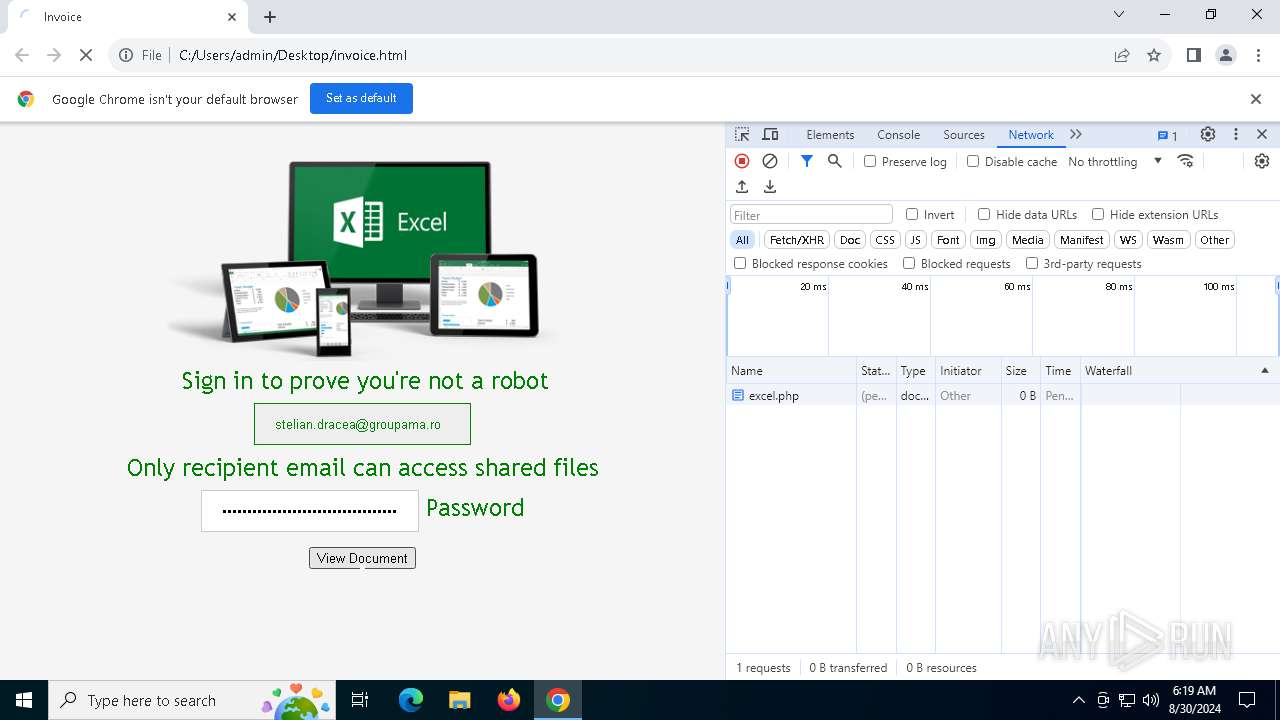
Task: Enable Blocked requests checkbox
Action: (909, 263)
